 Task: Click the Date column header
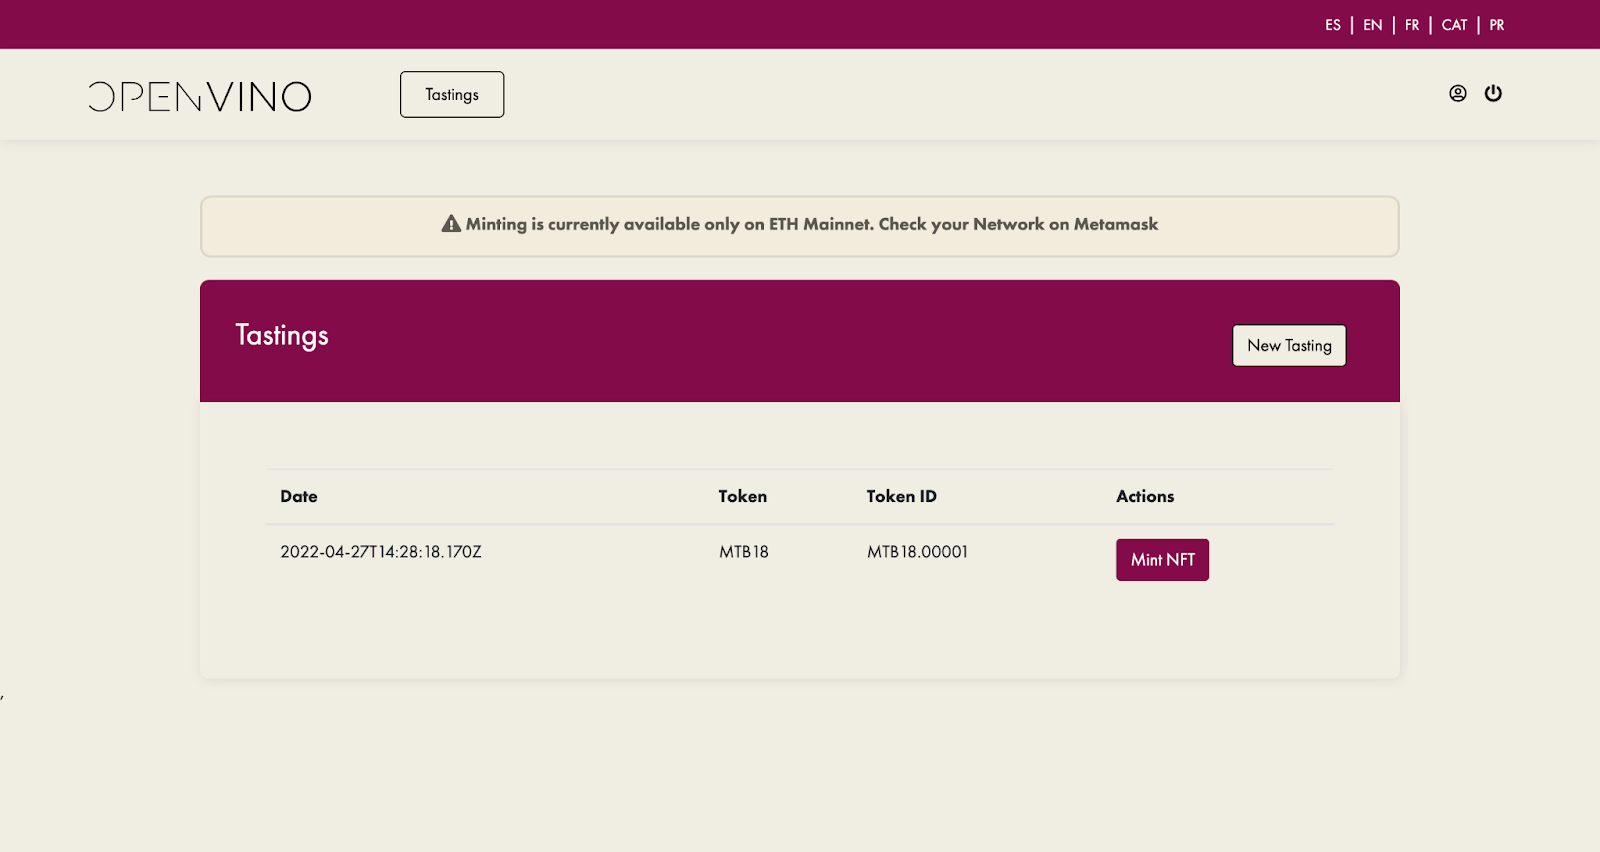point(299,496)
